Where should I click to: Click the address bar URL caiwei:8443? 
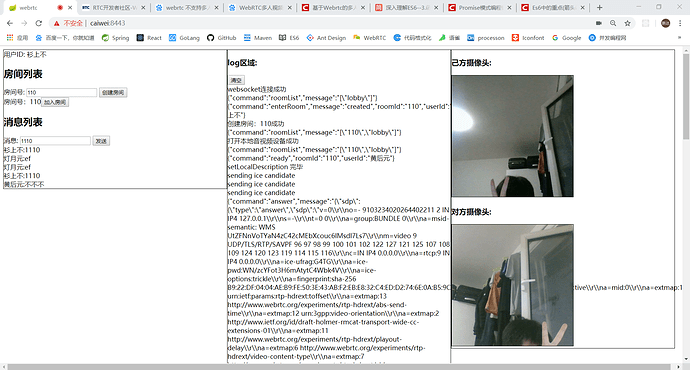point(107,23)
